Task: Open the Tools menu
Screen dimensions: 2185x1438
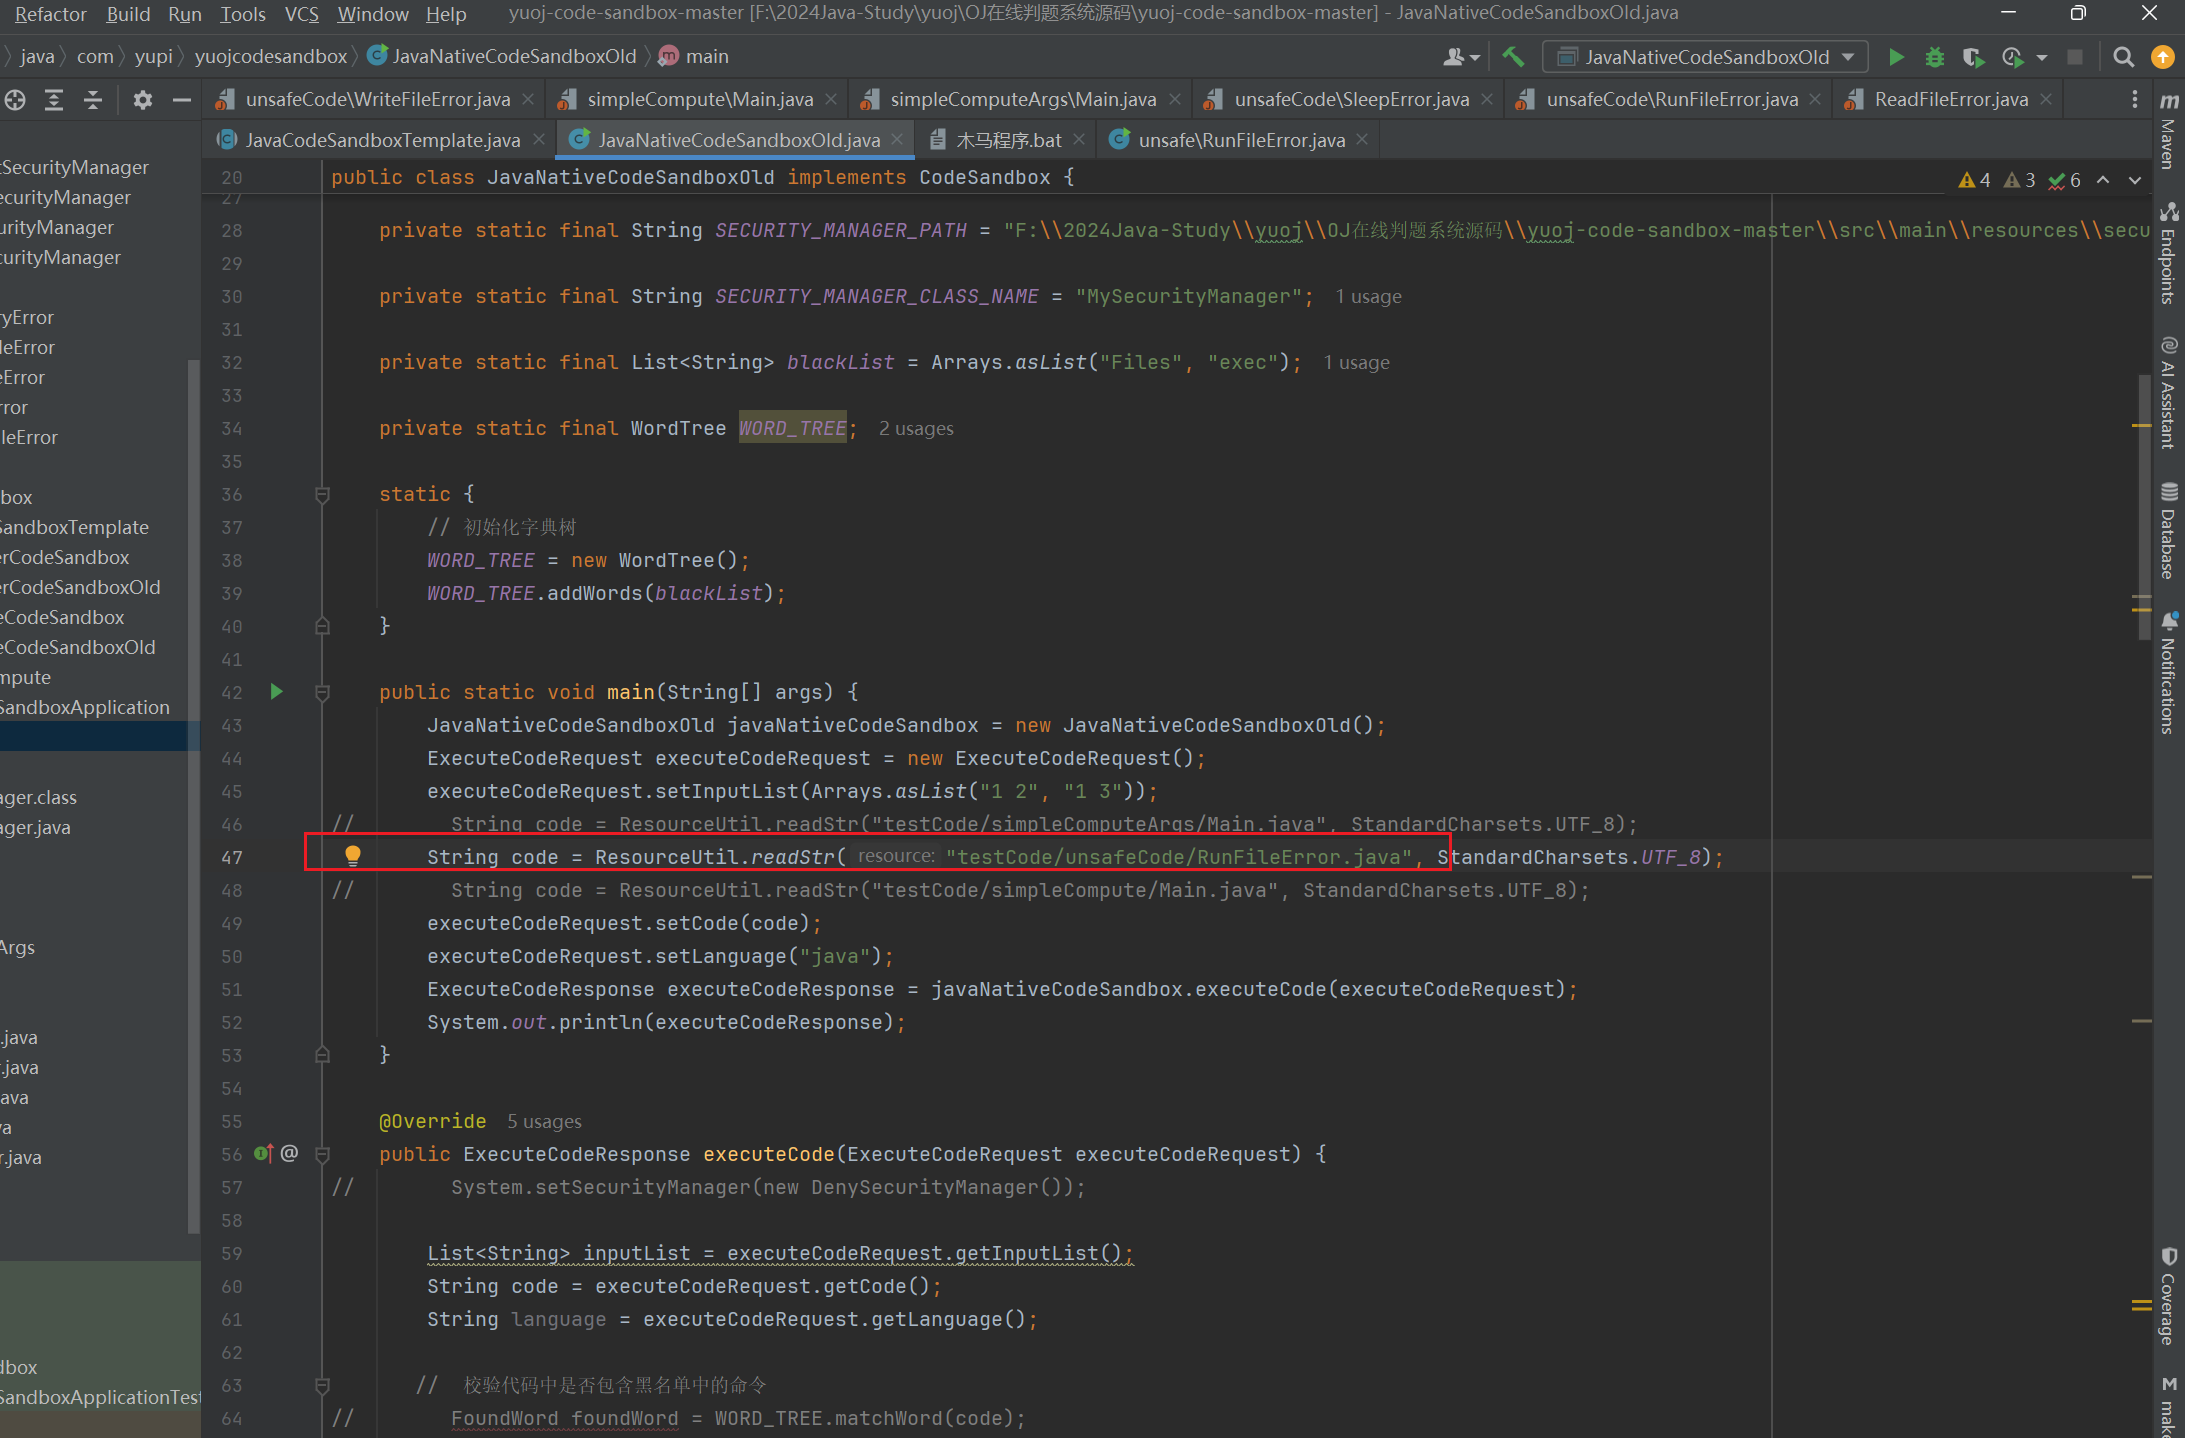Action: 243,14
